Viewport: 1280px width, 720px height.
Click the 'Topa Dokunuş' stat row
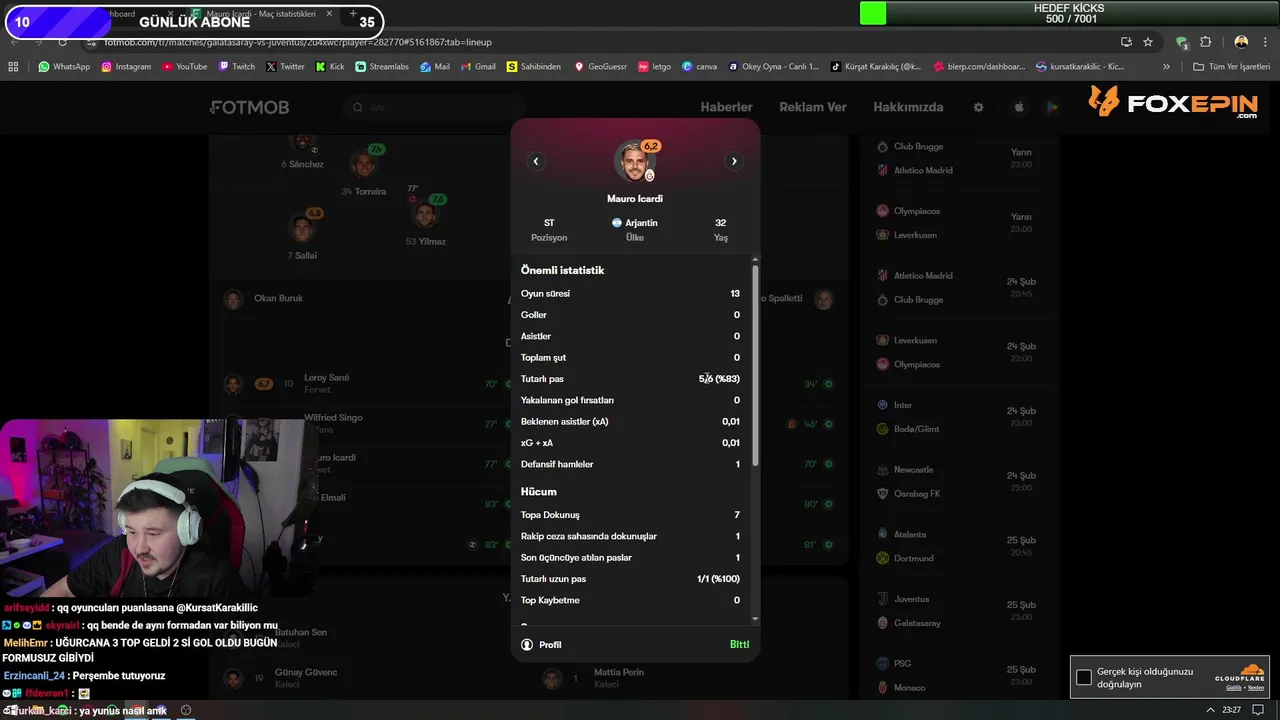click(x=630, y=515)
